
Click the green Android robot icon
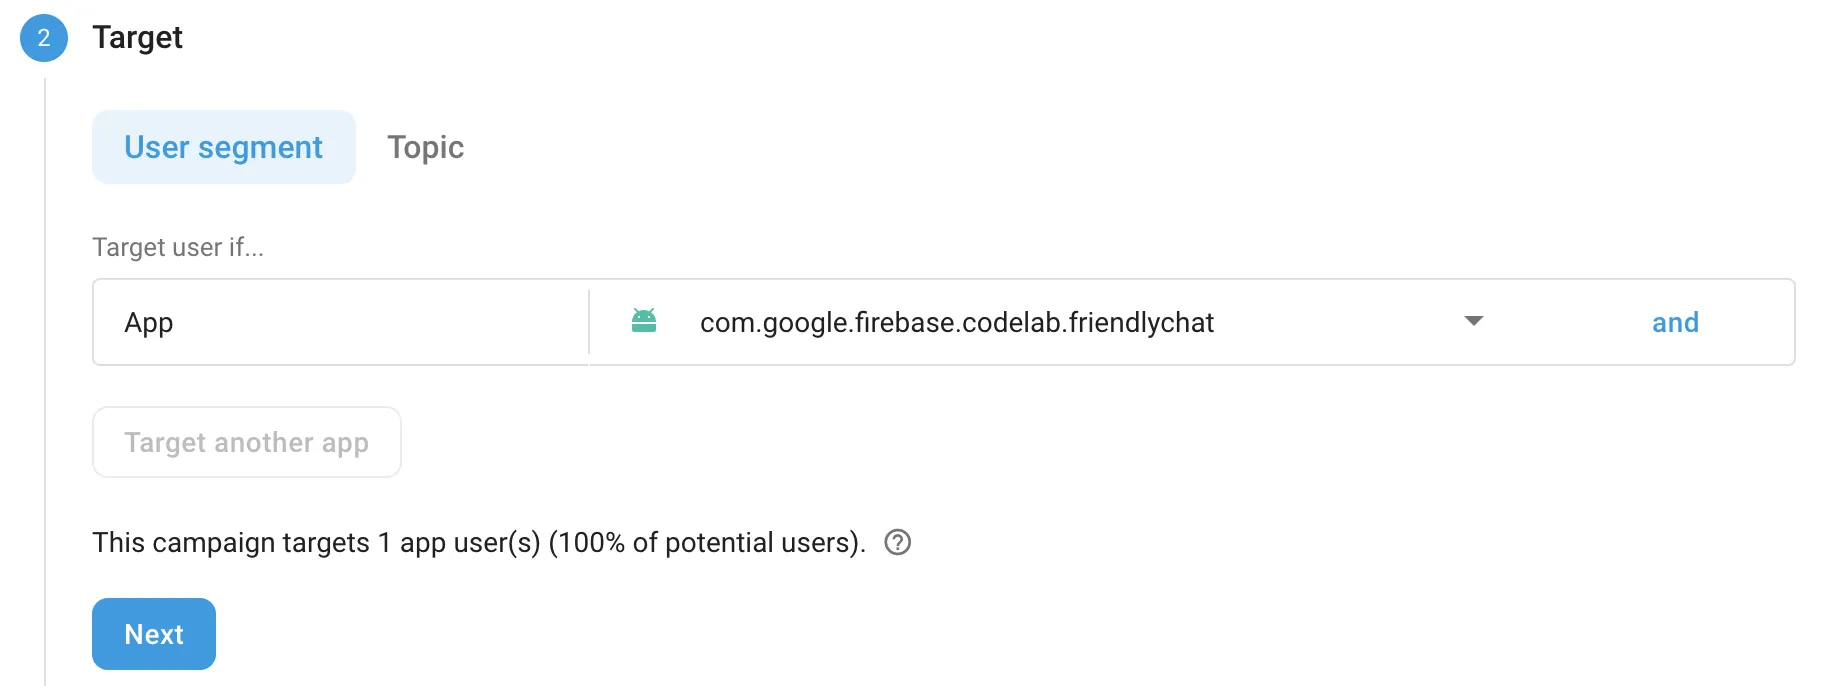(644, 321)
